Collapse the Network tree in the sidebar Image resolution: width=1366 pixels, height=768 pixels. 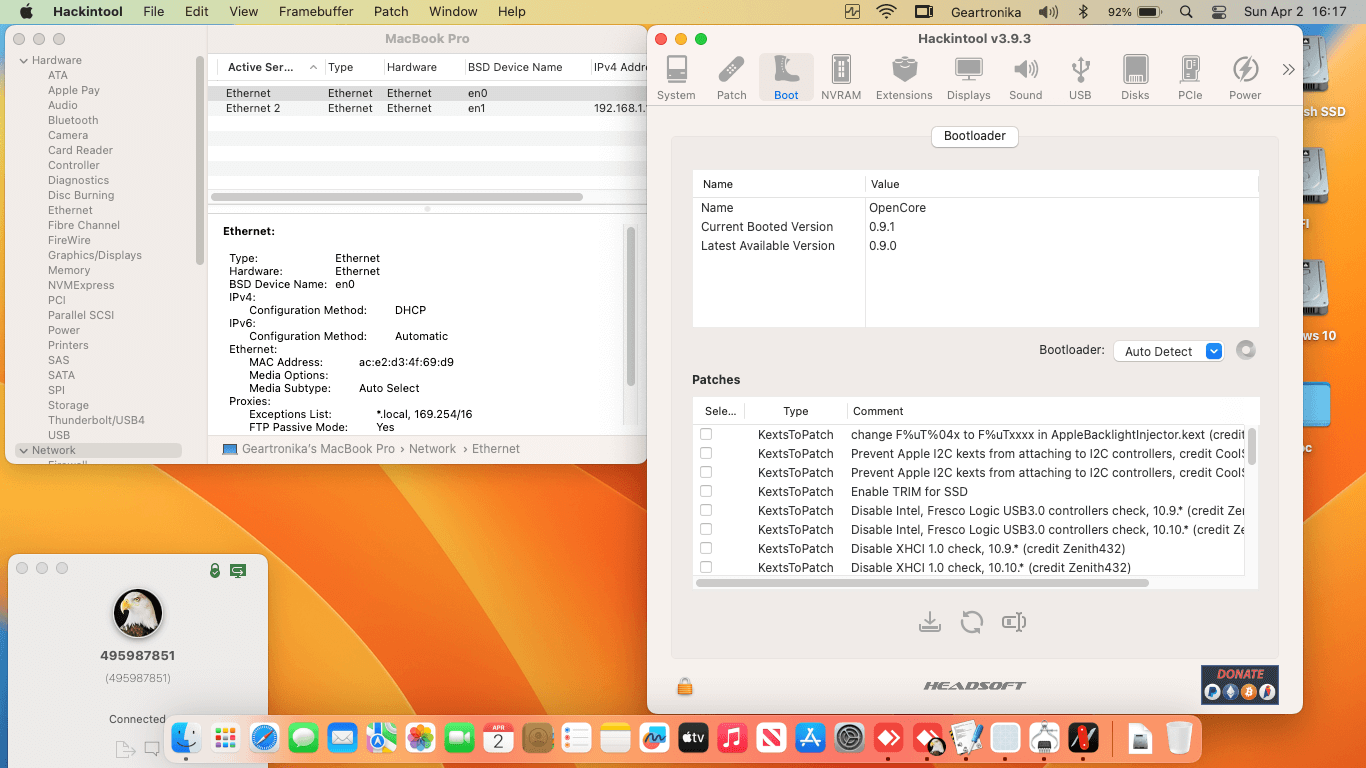pyautogui.click(x=24, y=451)
